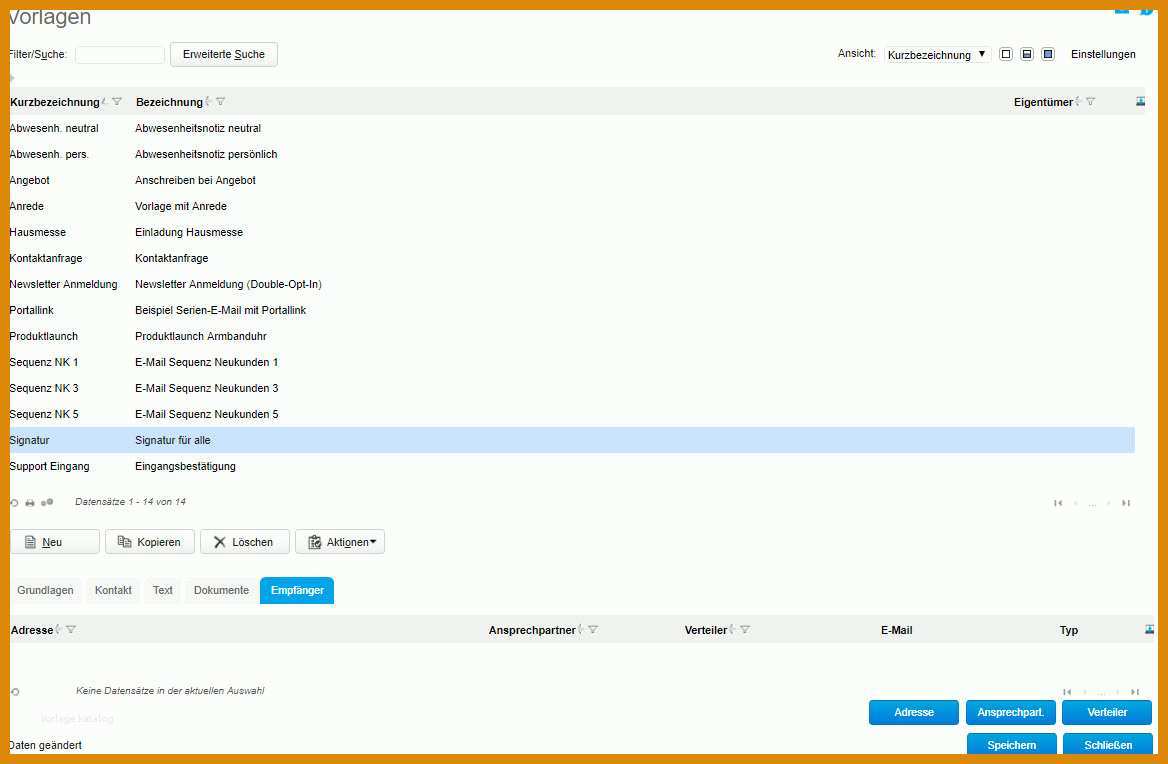The image size is (1168, 764).
Task: Click the Erweiterte Suche button
Action: click(224, 55)
